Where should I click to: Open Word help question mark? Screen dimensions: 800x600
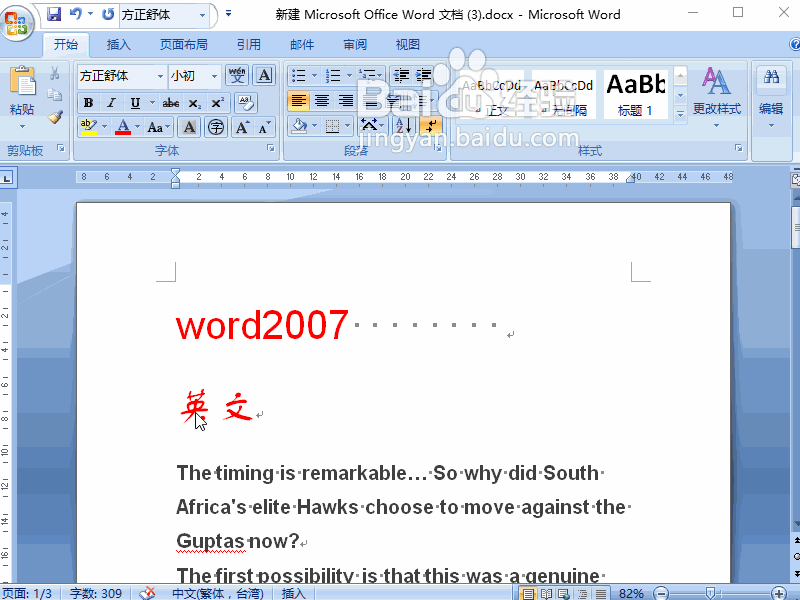coord(794,45)
